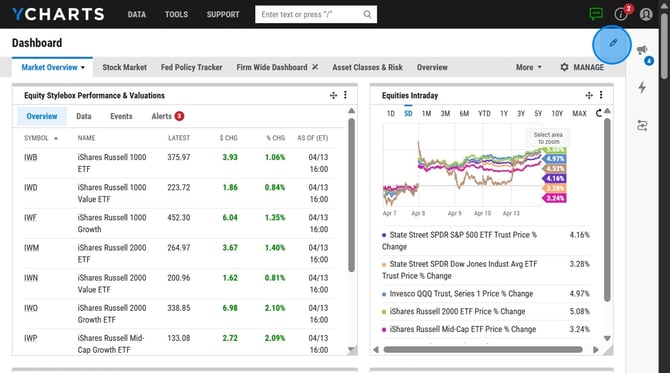Click the up arrow of the Equities Intraday scrollbar
Screen dimensions: 670x373
pos(607,112)
